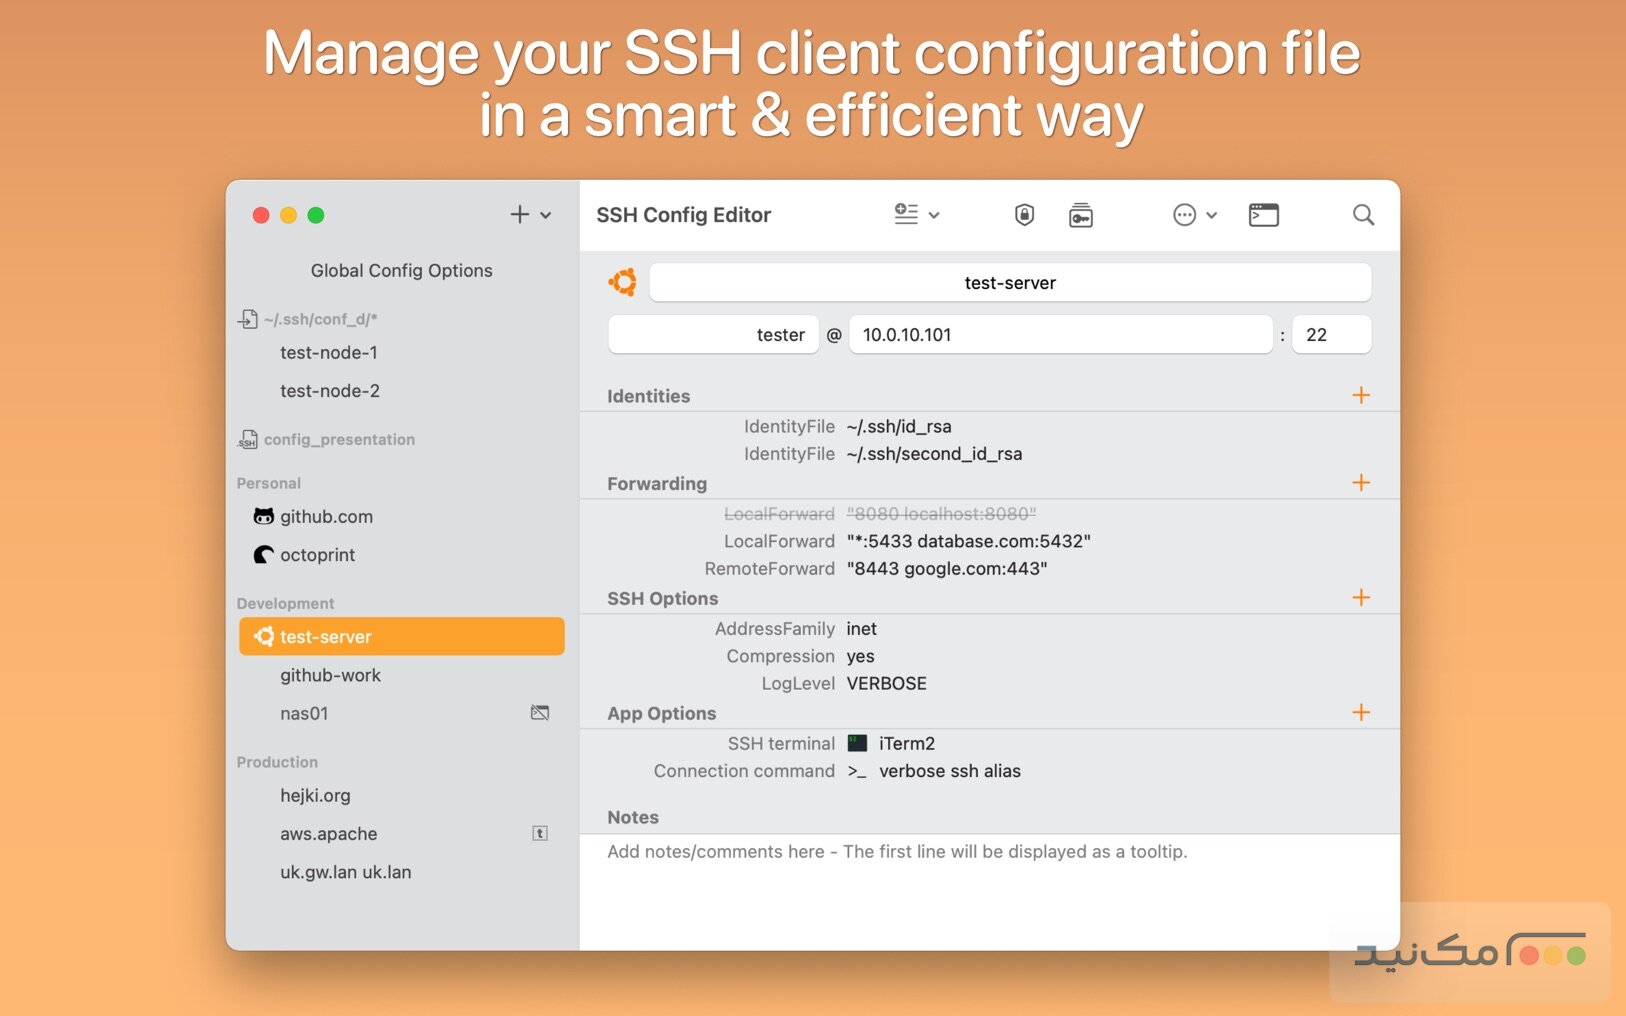Add a new Identity with the plus button
The image size is (1626, 1016).
coord(1360,395)
